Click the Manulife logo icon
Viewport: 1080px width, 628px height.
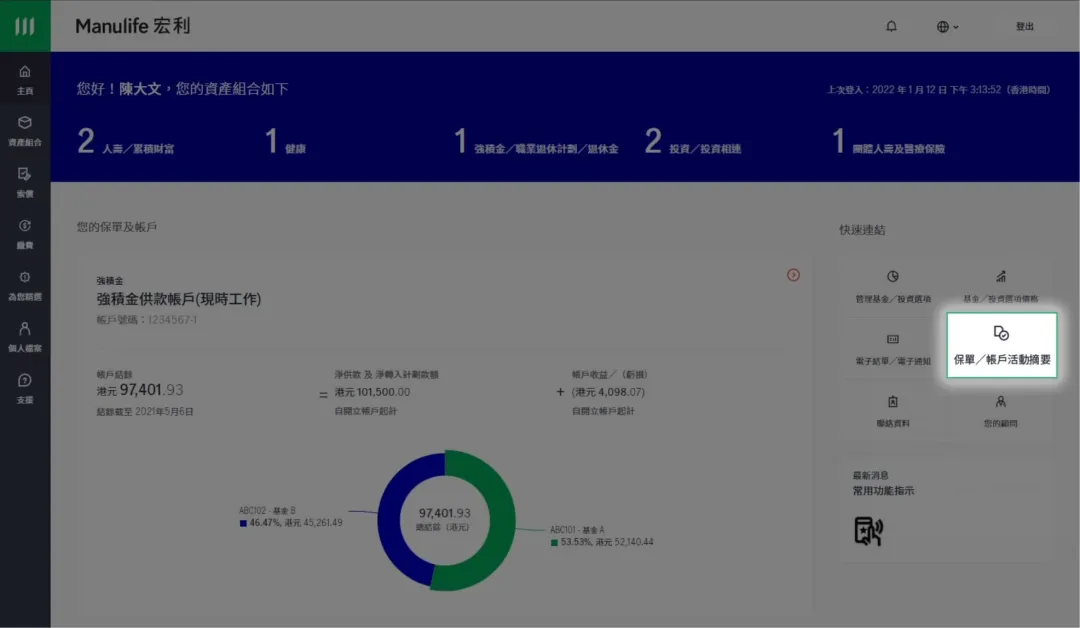click(x=25, y=25)
